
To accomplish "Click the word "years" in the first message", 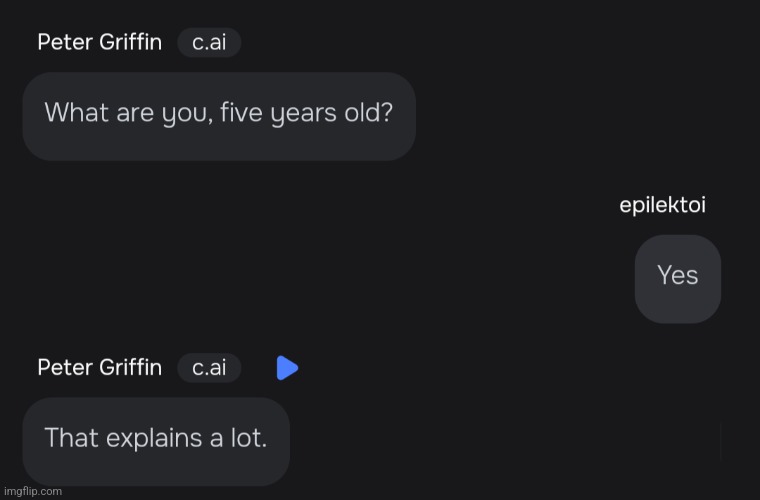I will [303, 114].
